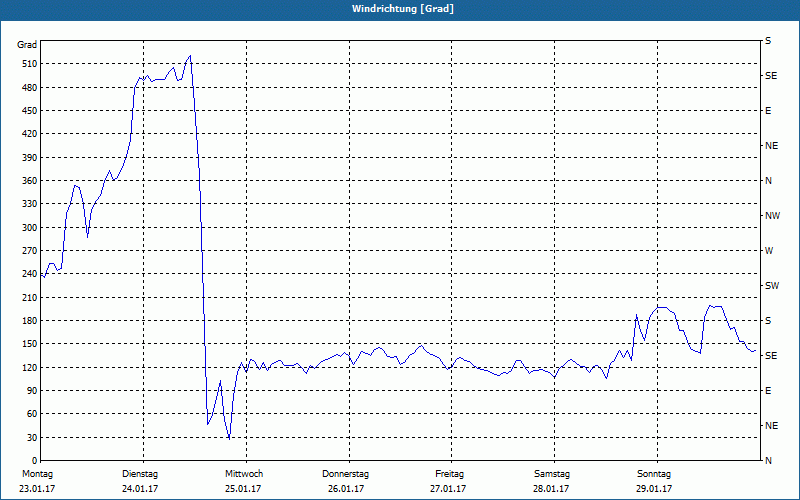Select the date '29.01.17'
The height and width of the screenshot is (500, 800).
654,489
